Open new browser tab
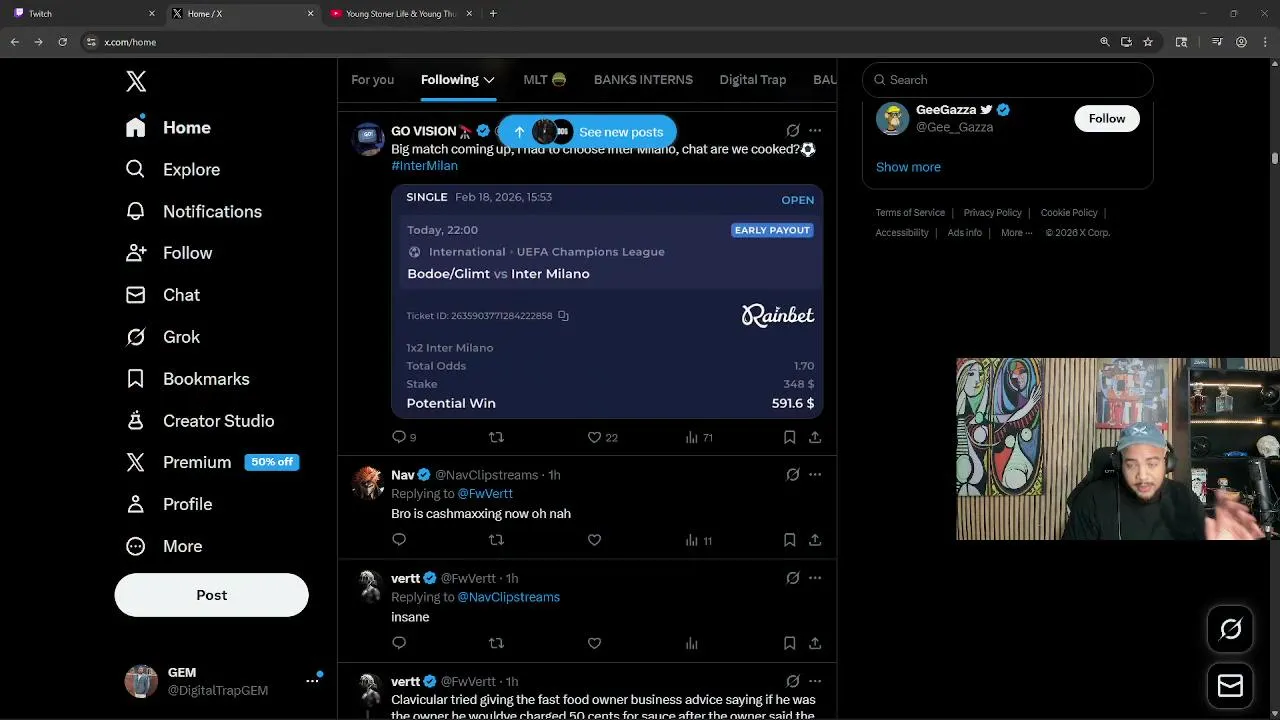Viewport: 1280px width, 720px height. click(493, 14)
